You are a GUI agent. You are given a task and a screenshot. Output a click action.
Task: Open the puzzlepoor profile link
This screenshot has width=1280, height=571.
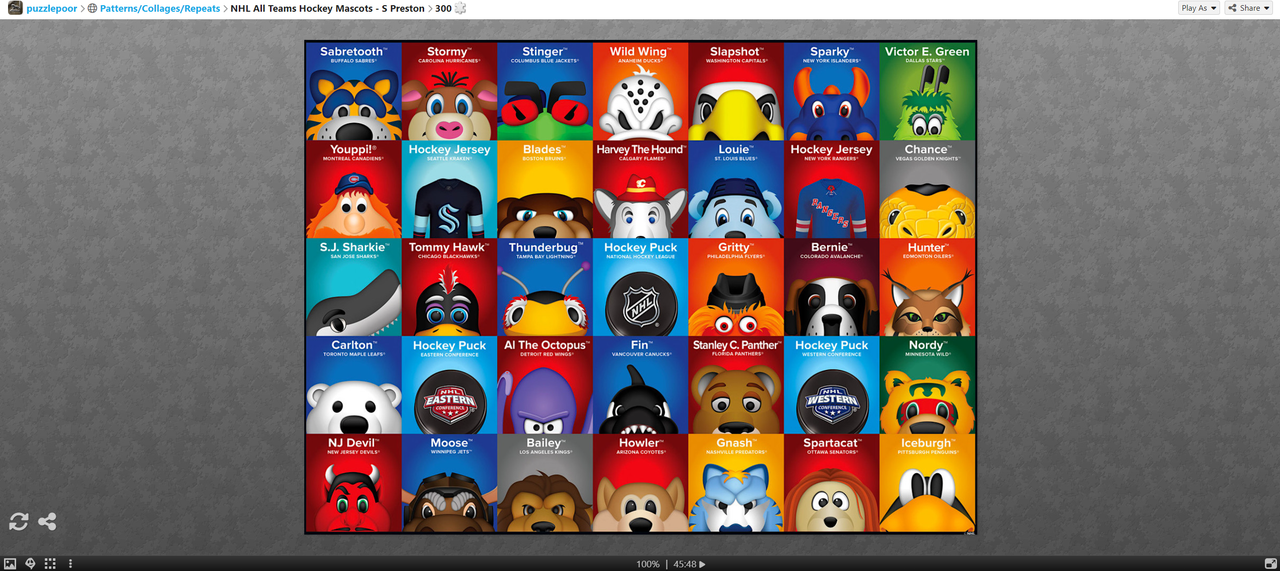pyautogui.click(x=52, y=8)
